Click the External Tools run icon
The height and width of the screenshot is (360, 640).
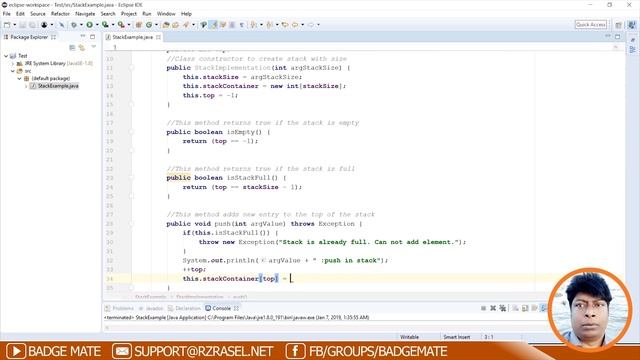click(x=121, y=25)
